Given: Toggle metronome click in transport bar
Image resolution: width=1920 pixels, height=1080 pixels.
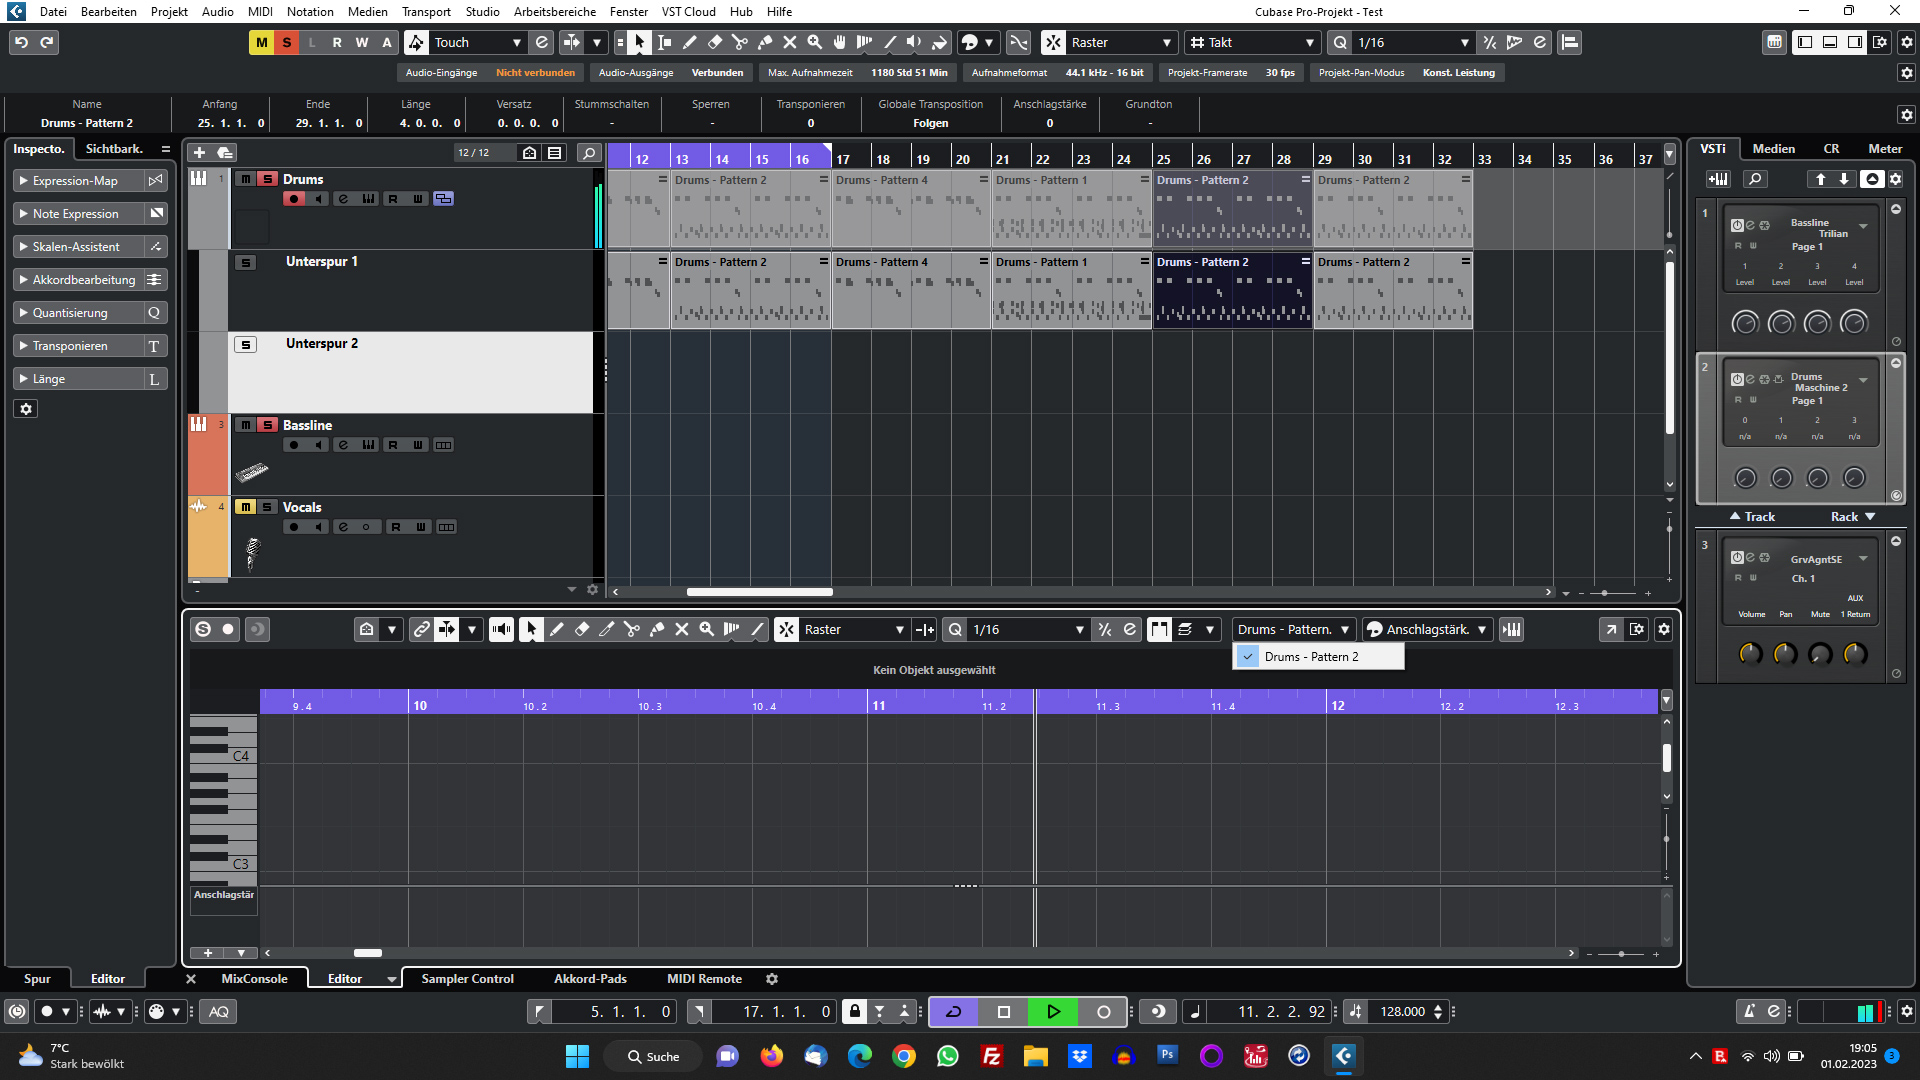Looking at the screenshot, I should click(1749, 1011).
